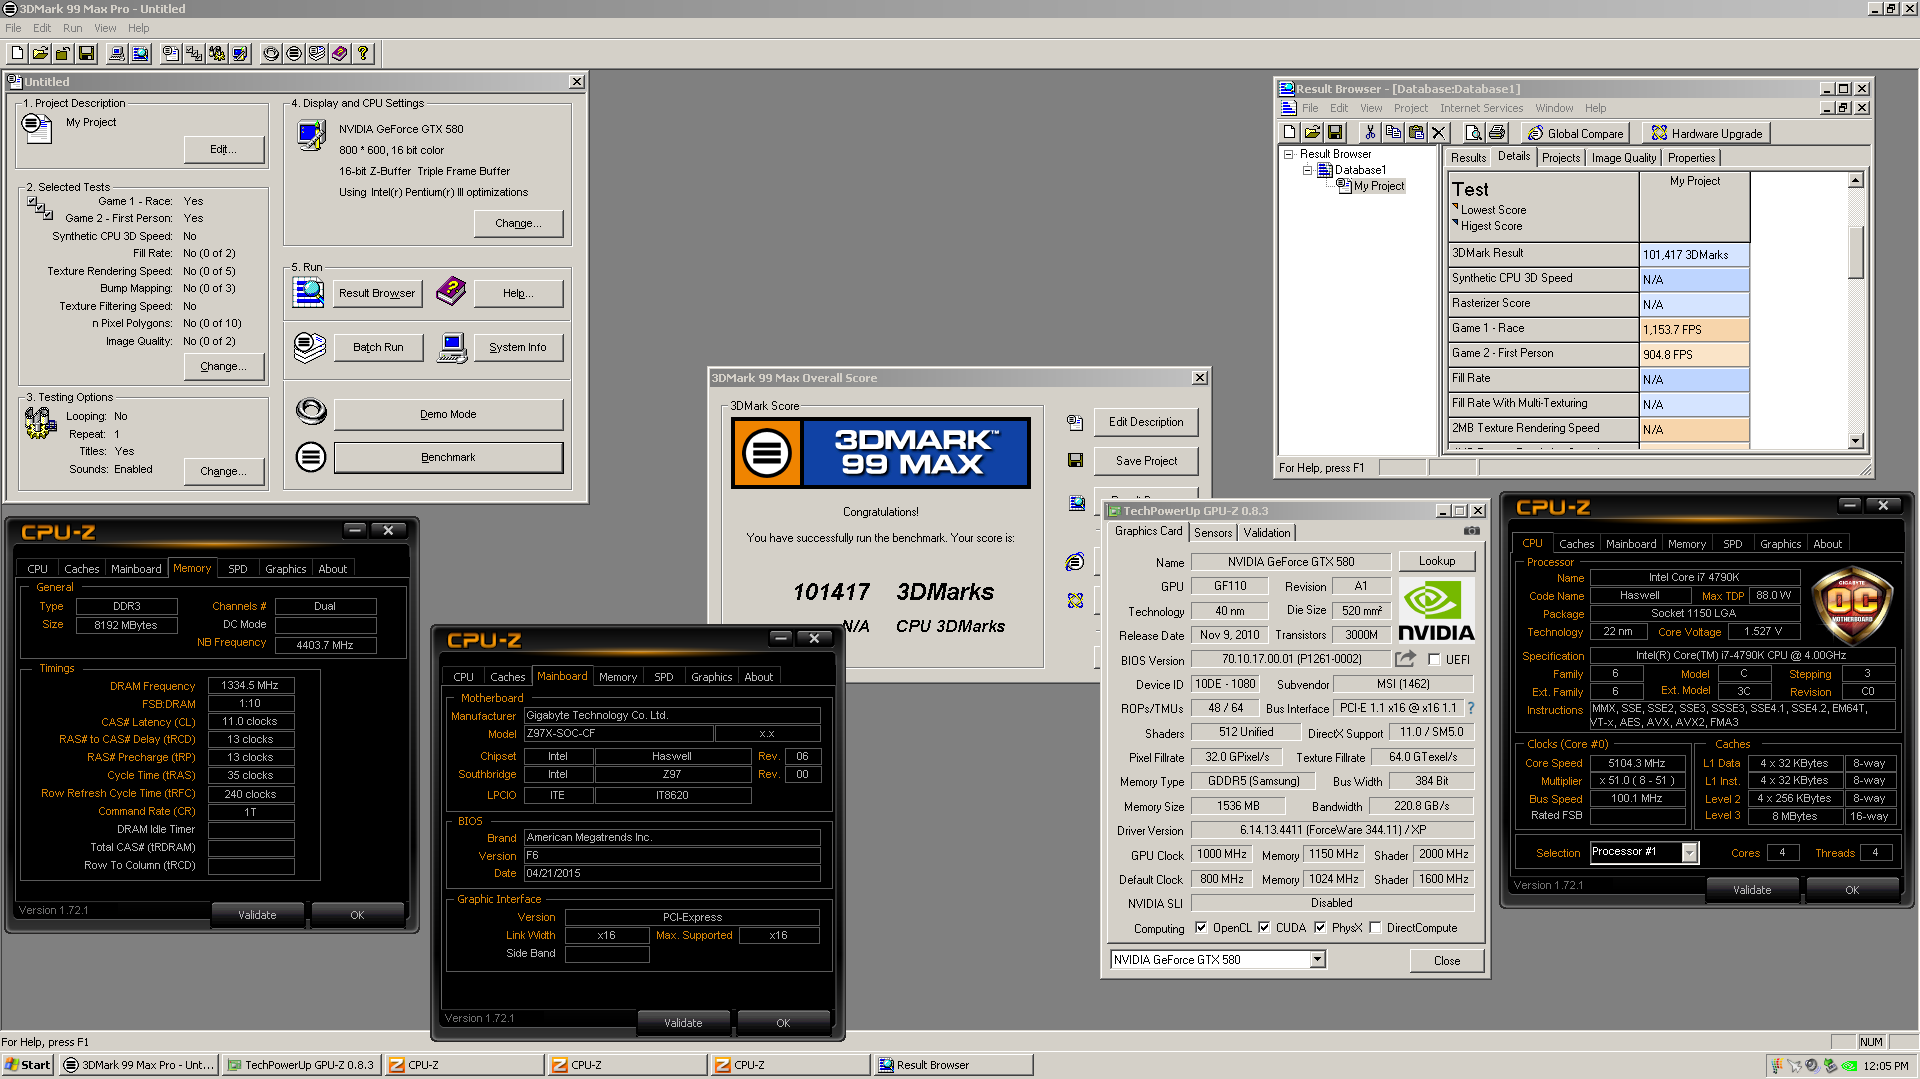The height and width of the screenshot is (1079, 1920).
Task: Click the Start button on the taskbar
Action: click(28, 1065)
